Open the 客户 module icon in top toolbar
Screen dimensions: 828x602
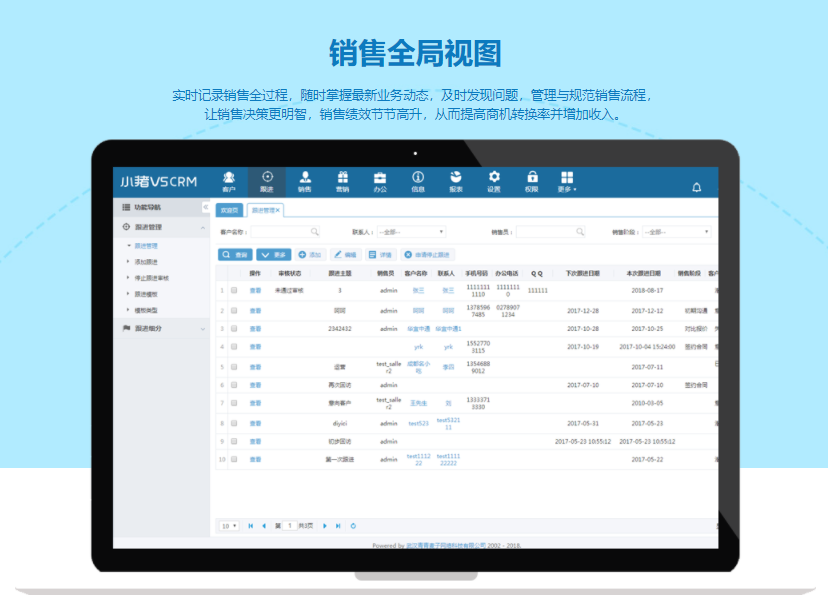[x=230, y=182]
